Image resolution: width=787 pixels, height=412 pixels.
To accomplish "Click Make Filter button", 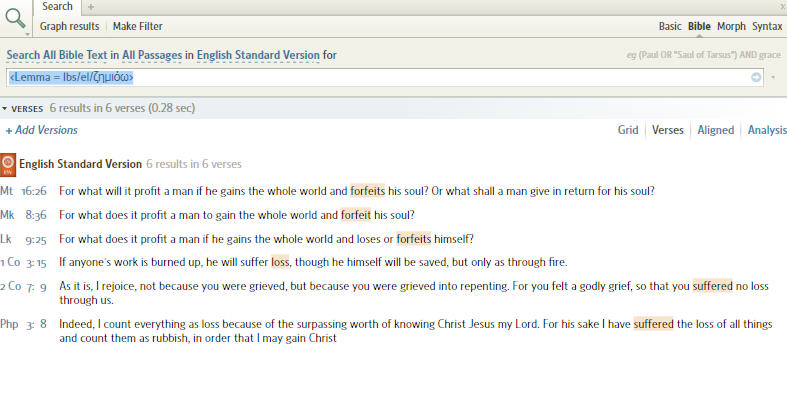I will tap(138, 26).
